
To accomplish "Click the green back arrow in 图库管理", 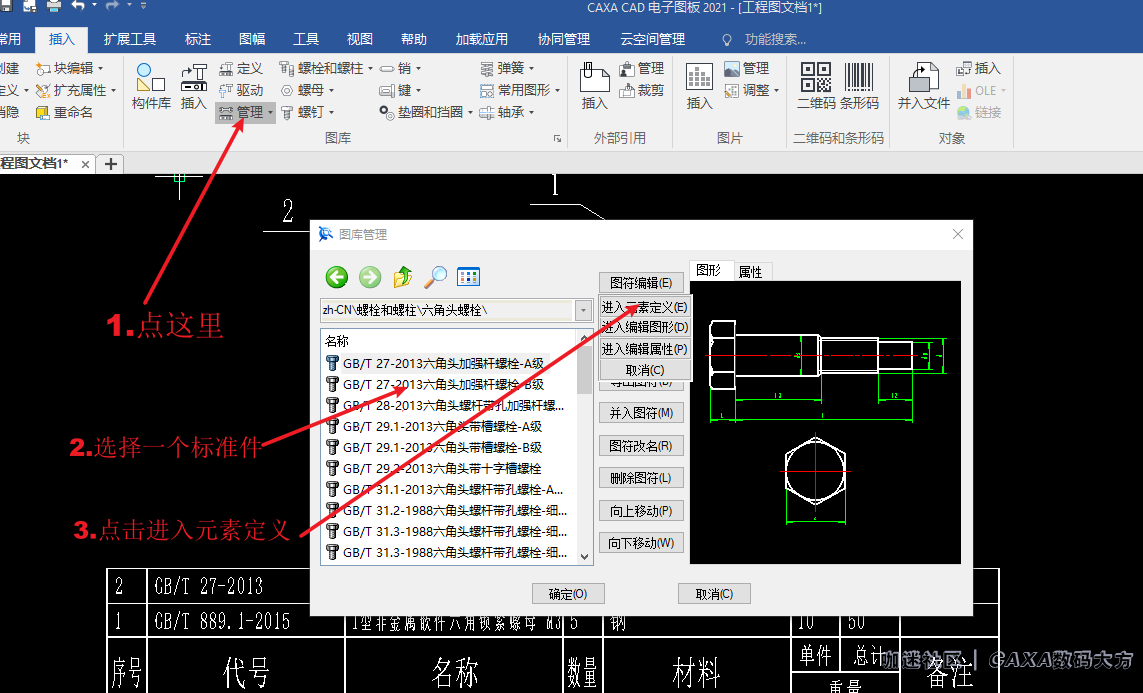I will pyautogui.click(x=337, y=277).
